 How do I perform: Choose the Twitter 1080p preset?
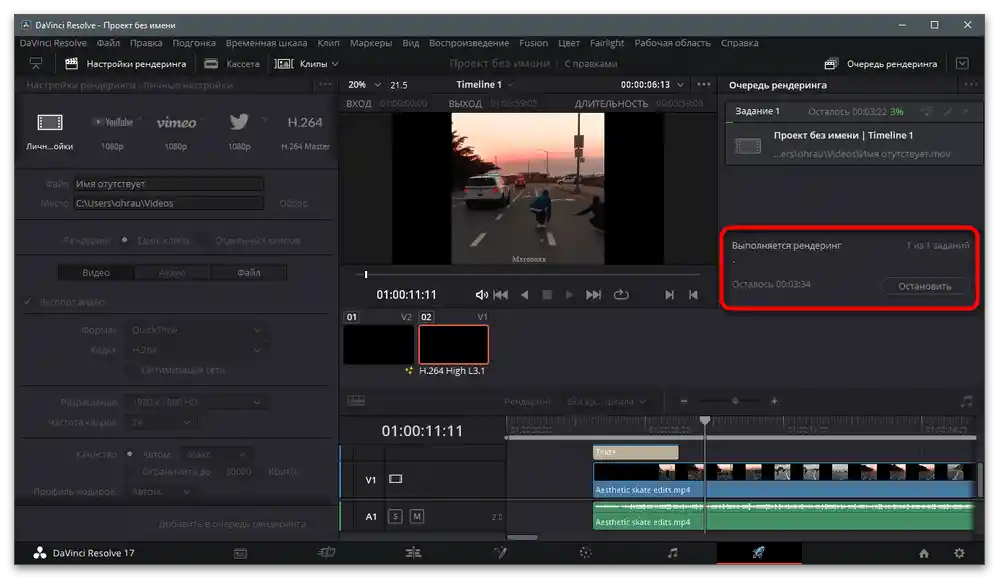[239, 122]
